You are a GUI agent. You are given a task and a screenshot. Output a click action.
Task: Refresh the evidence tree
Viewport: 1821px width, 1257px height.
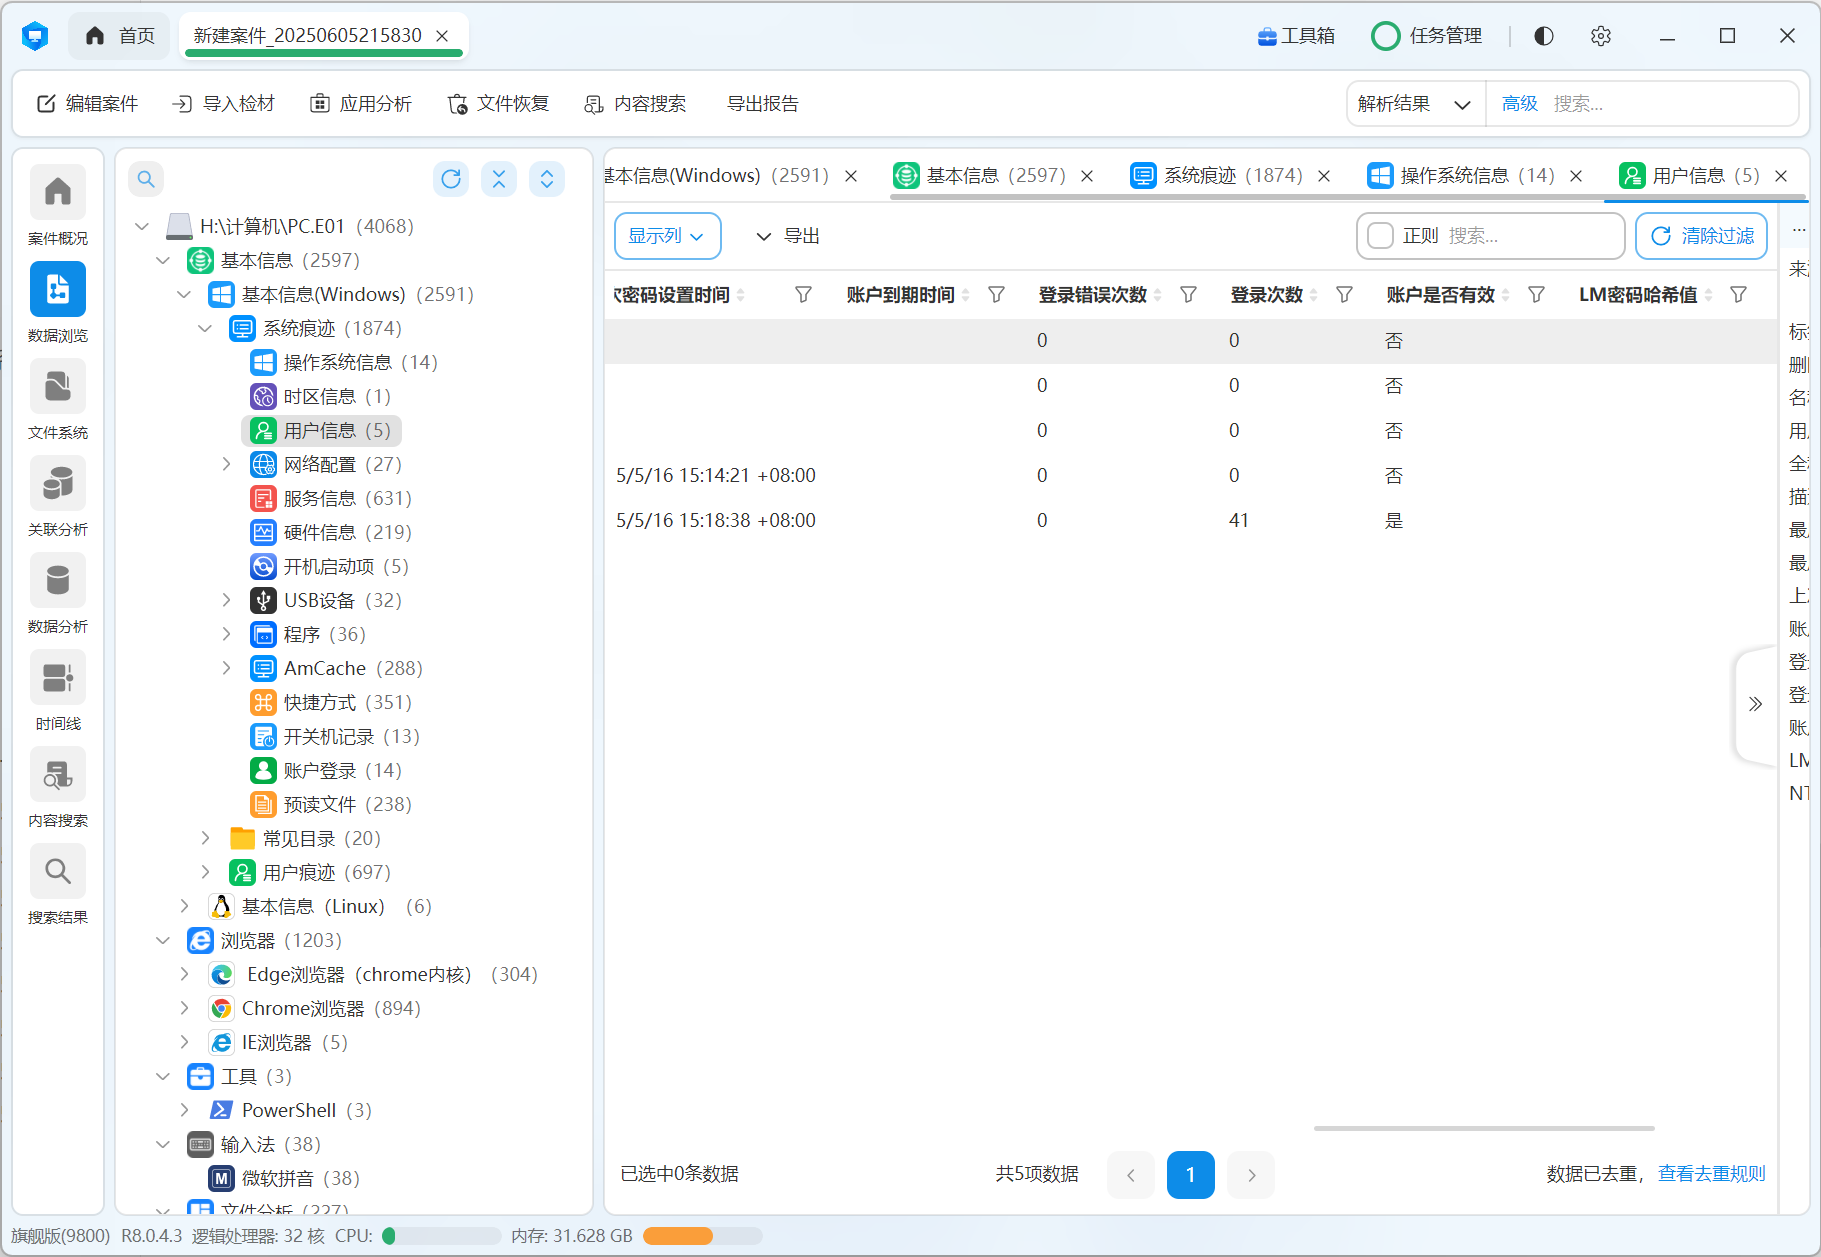pos(451,179)
